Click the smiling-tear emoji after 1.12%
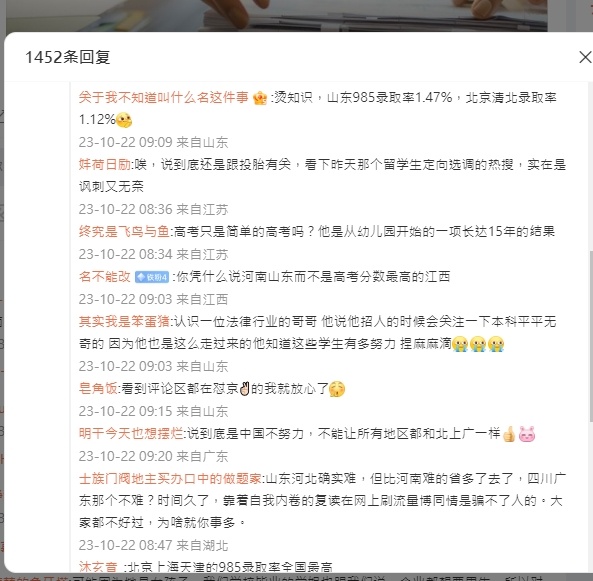 click(x=124, y=120)
